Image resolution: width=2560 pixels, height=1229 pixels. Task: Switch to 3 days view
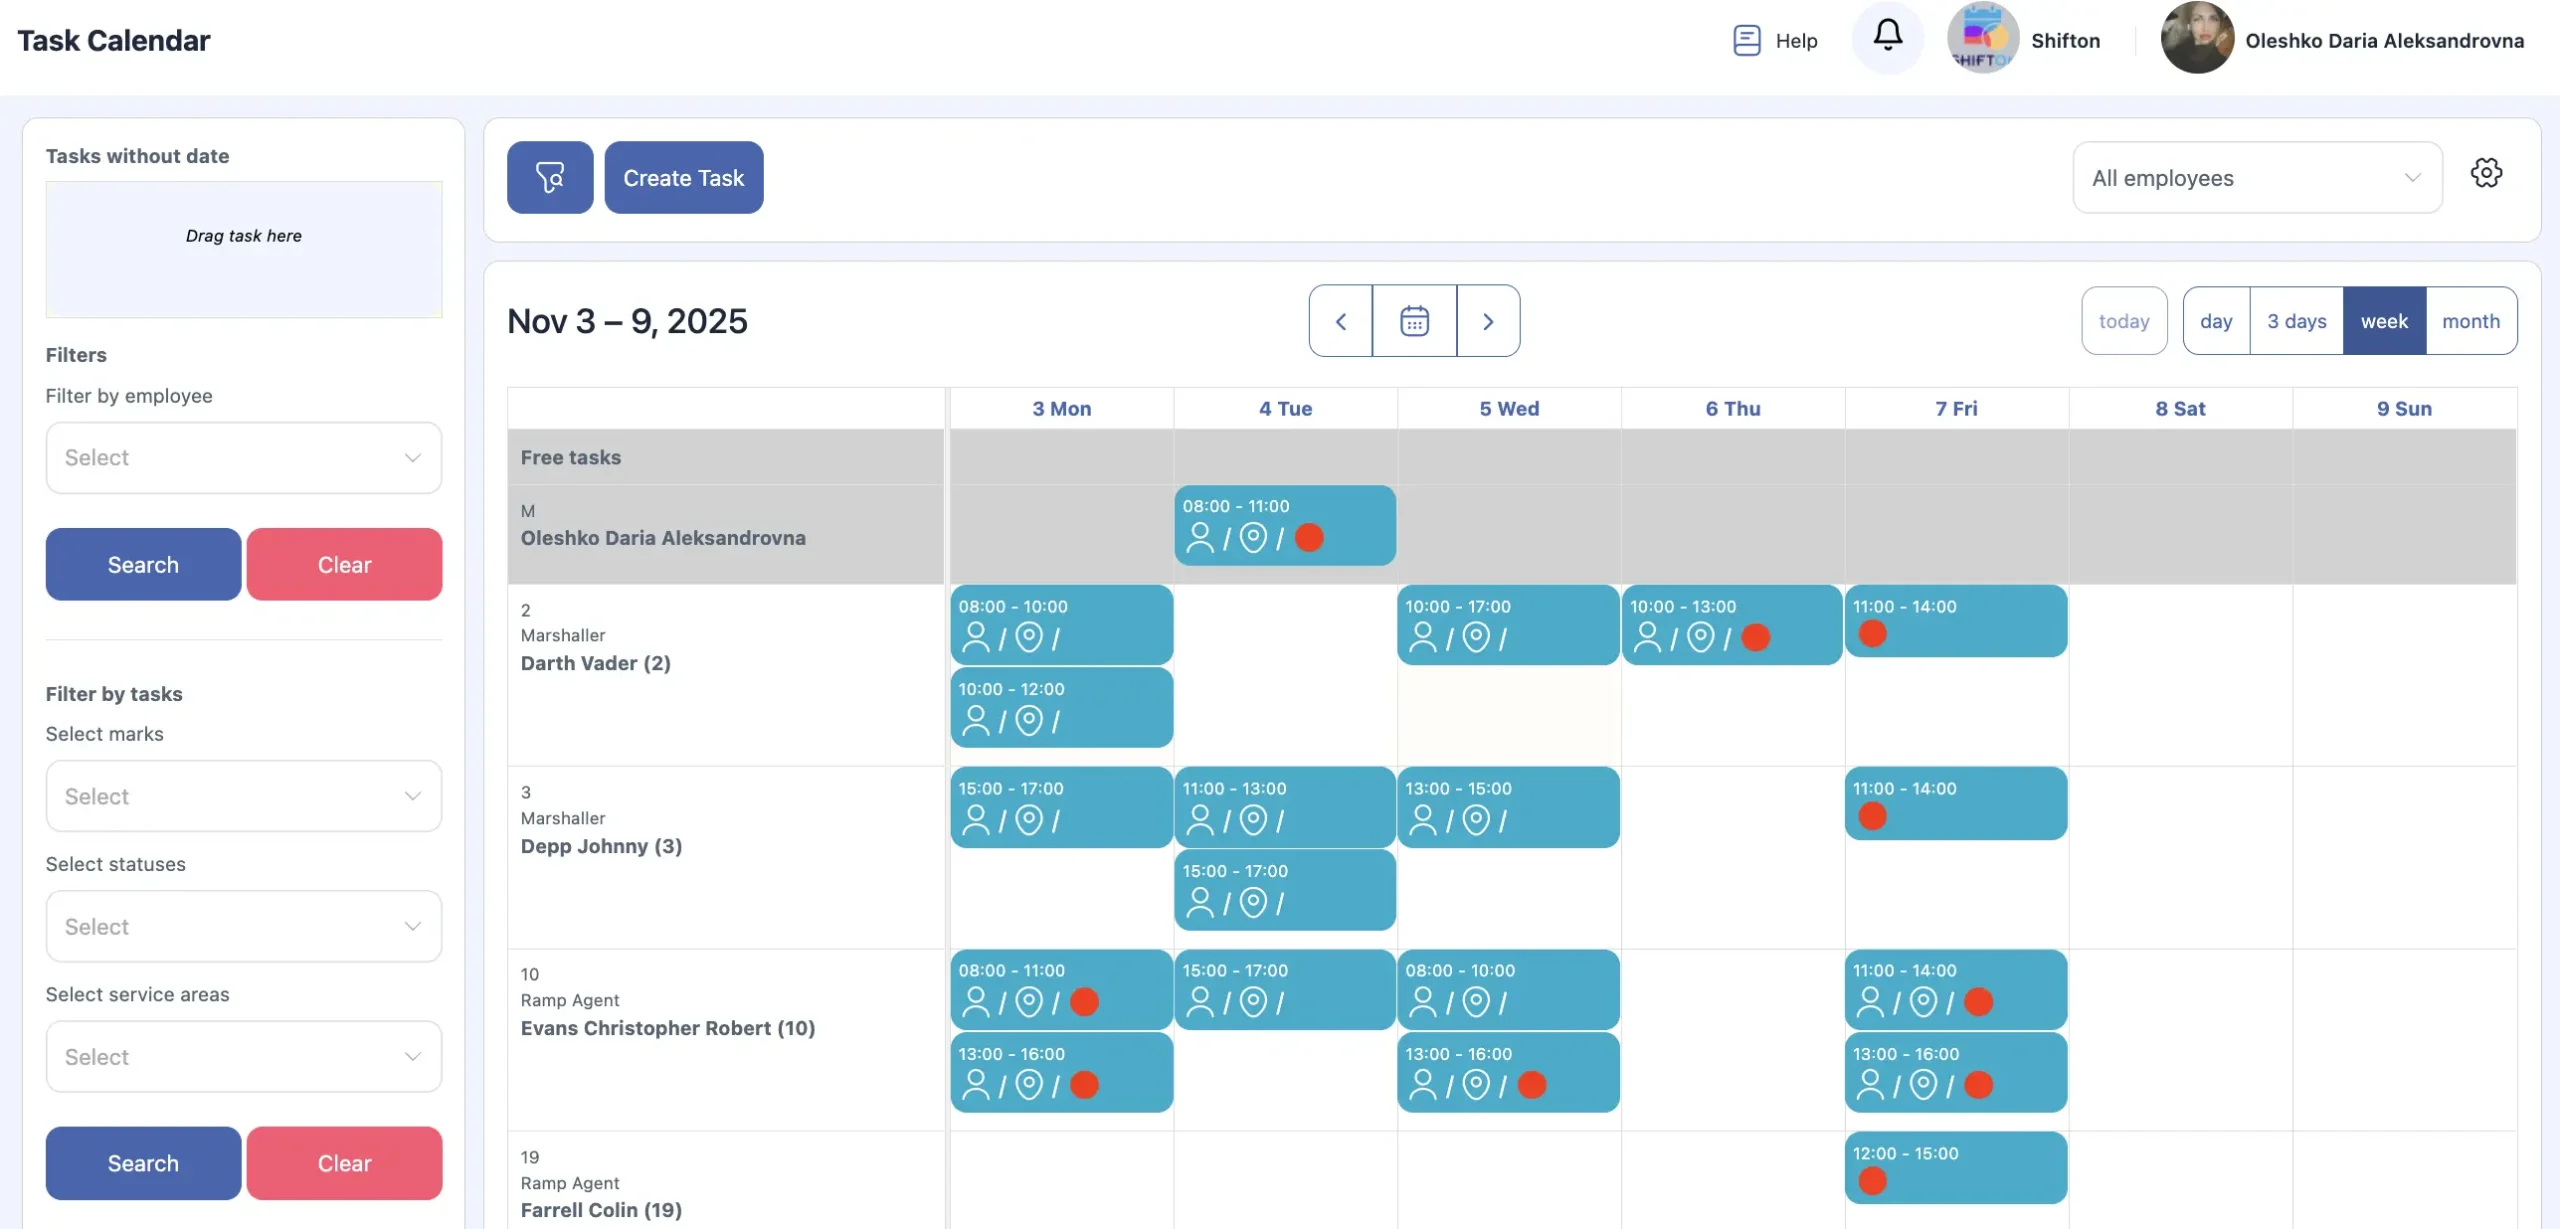coord(2296,321)
